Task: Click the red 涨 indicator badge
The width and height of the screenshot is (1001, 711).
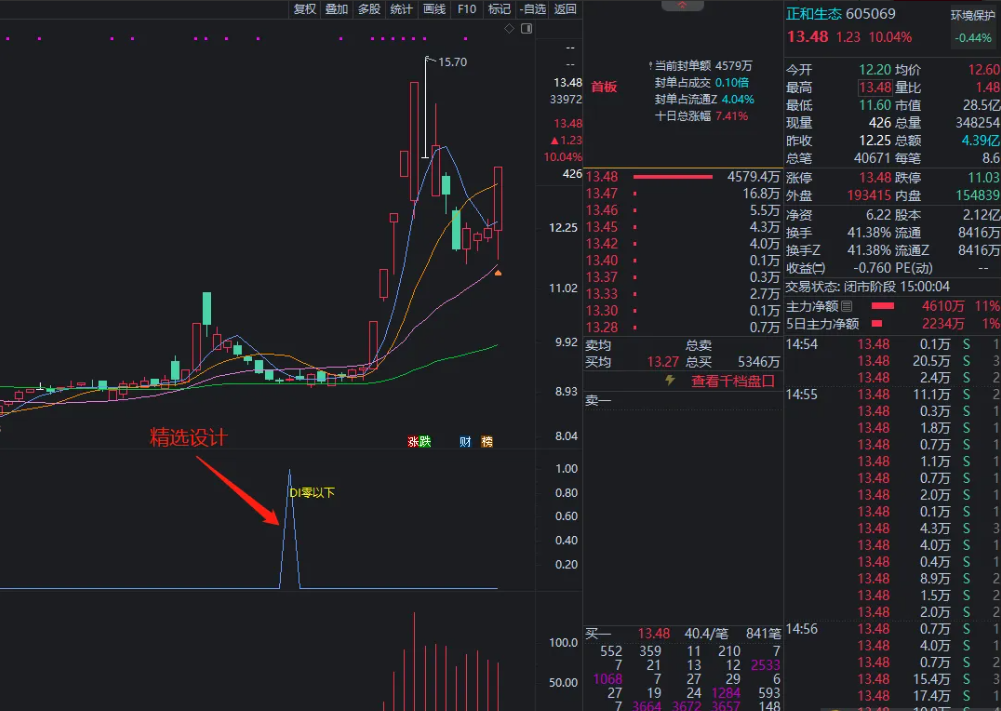Action: (412, 441)
